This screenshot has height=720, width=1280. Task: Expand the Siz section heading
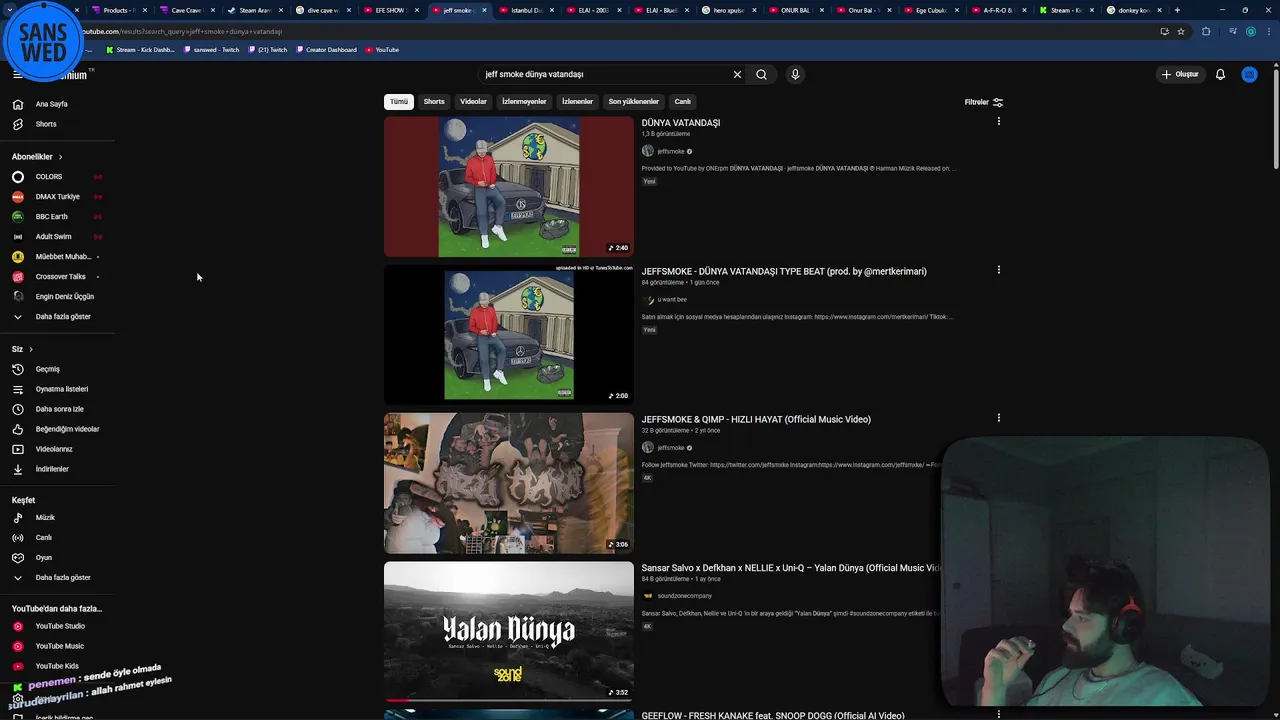(22, 349)
